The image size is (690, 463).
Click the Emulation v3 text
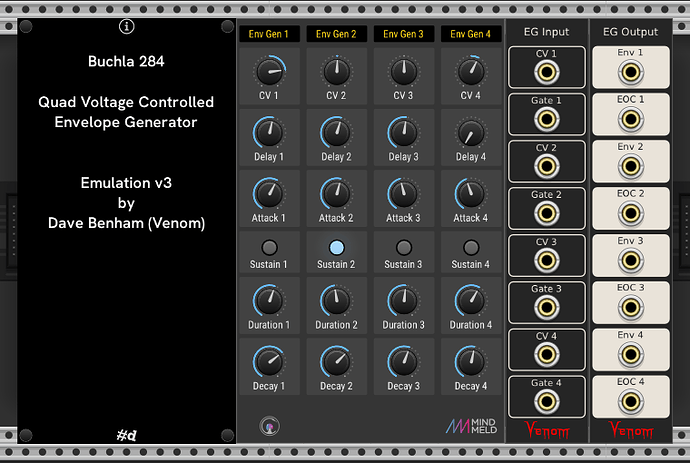pos(126,183)
